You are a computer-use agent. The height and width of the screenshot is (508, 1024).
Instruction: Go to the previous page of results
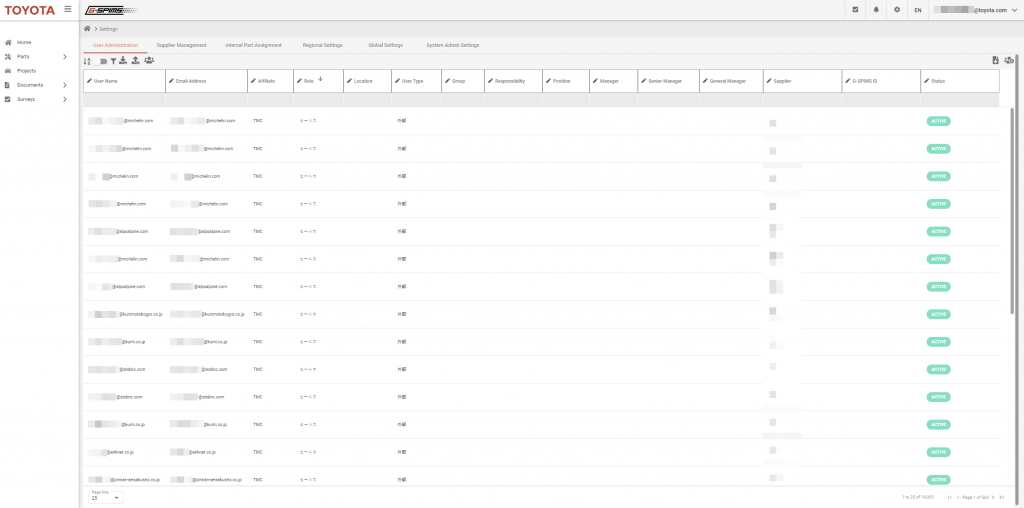tap(957, 498)
